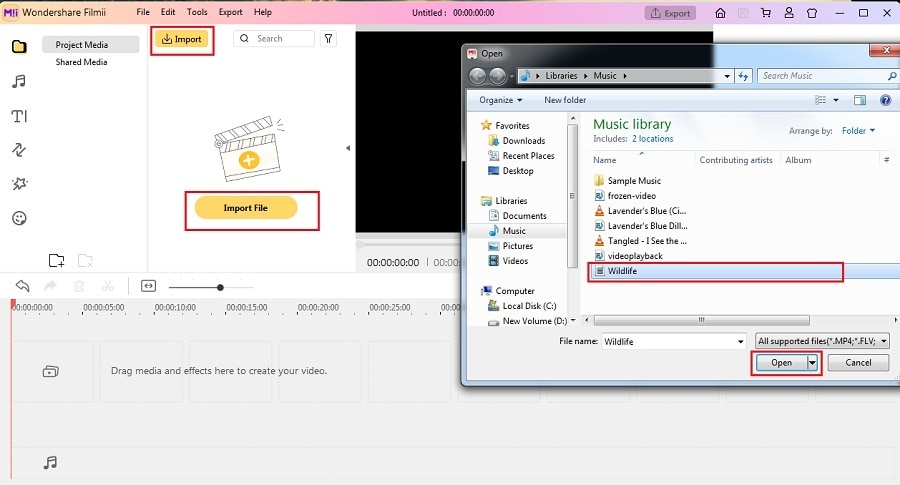The height and width of the screenshot is (485, 900).
Task: Open the Export menu
Action: pos(230,12)
